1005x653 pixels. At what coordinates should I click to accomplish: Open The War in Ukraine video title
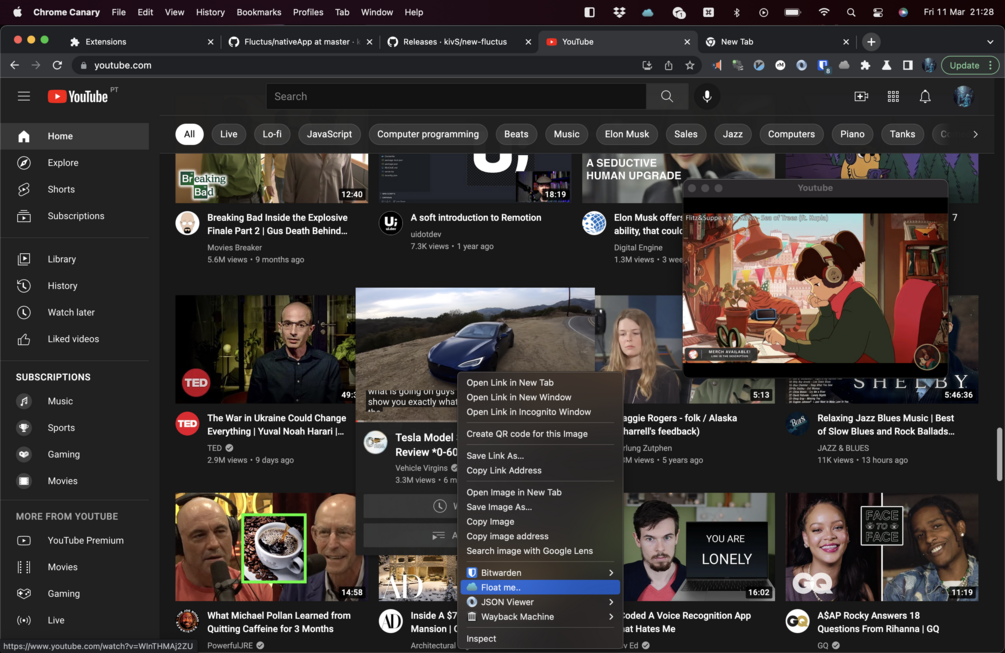(x=276, y=425)
